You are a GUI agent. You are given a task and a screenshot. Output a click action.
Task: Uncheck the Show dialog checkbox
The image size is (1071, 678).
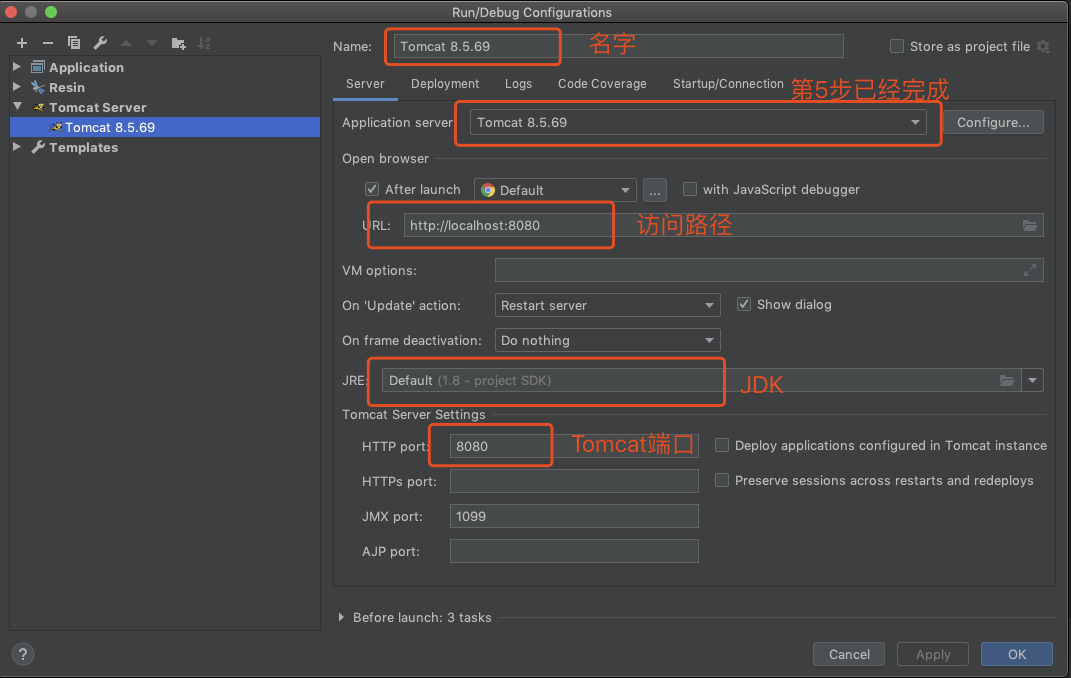(x=744, y=305)
